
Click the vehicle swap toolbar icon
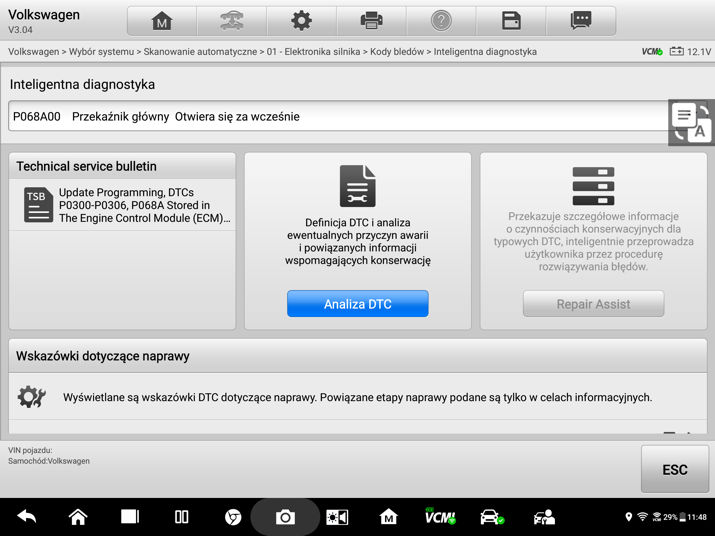232,21
